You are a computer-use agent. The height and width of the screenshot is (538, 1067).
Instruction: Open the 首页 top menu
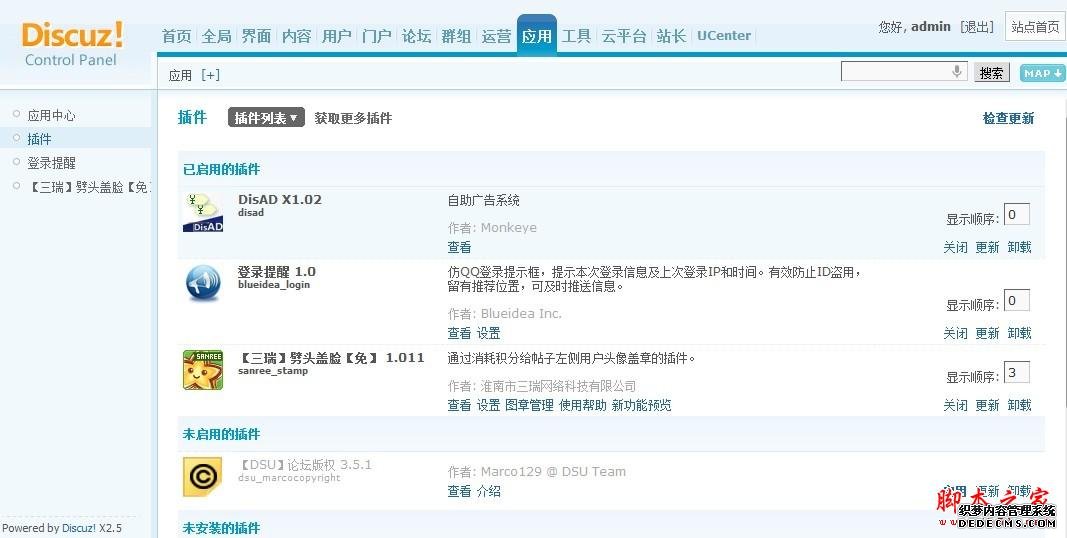click(177, 36)
